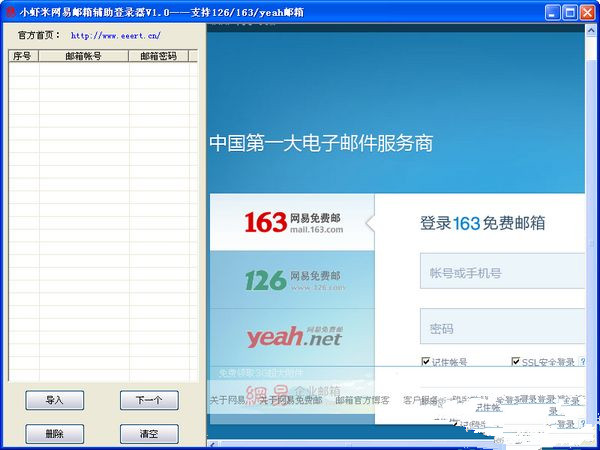Switch to the 126 网易免费邮 tab
The width and height of the screenshot is (600, 450).
coord(292,280)
